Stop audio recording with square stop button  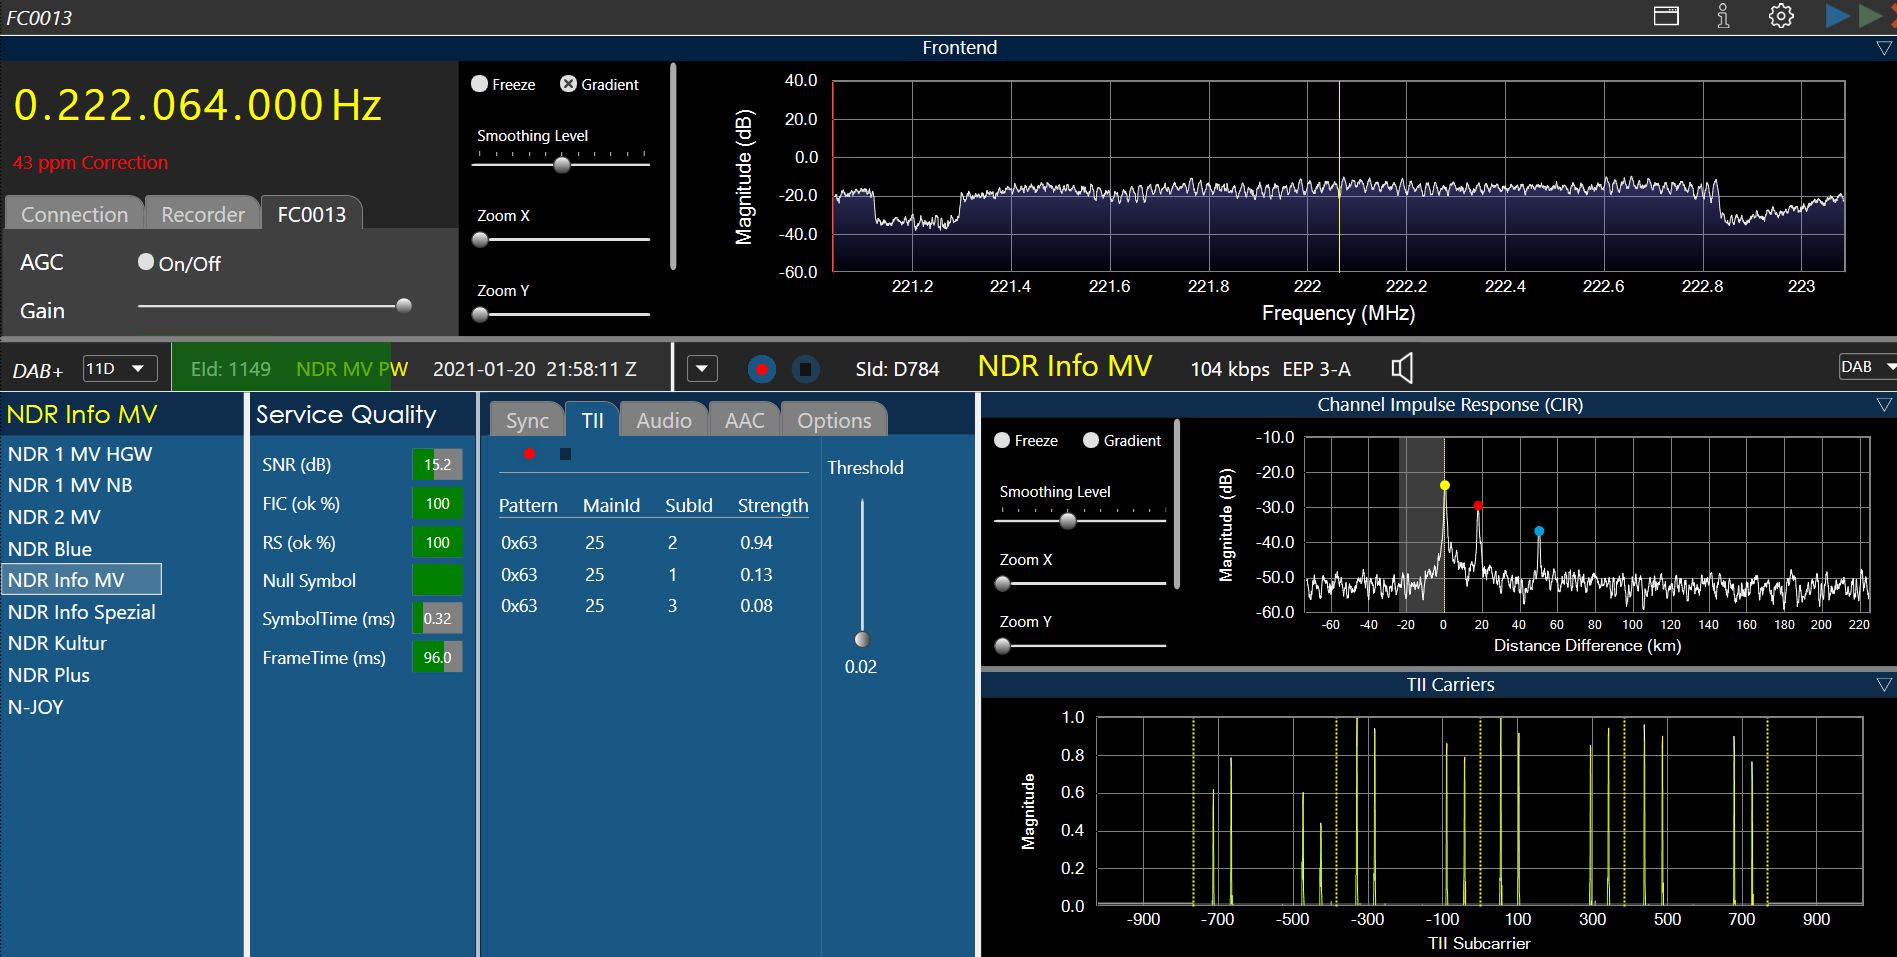click(x=805, y=369)
